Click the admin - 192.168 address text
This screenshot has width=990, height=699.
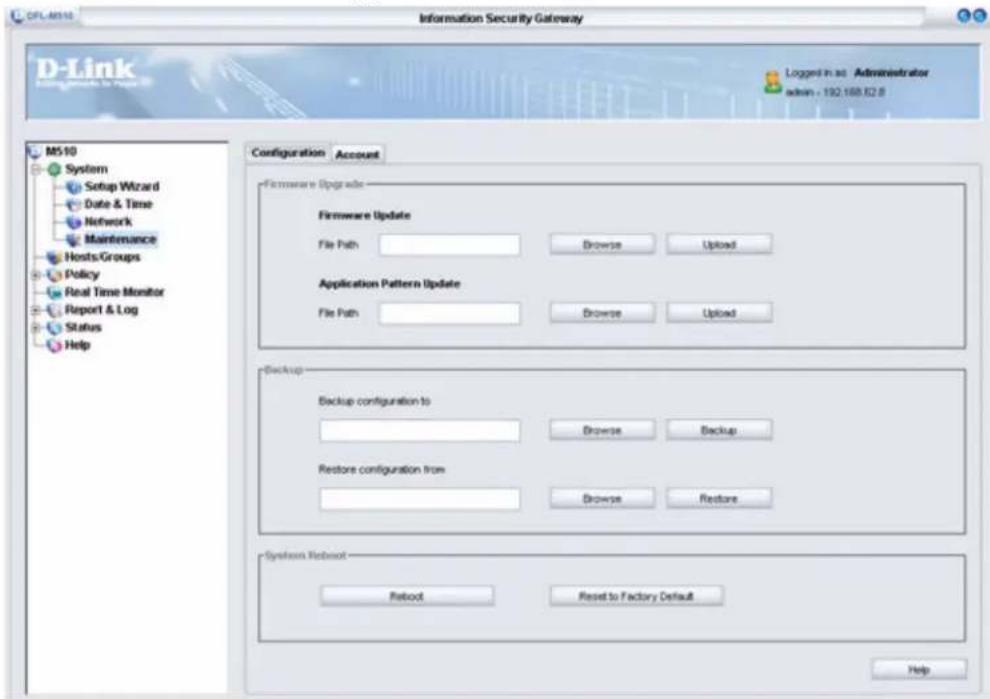(835, 92)
